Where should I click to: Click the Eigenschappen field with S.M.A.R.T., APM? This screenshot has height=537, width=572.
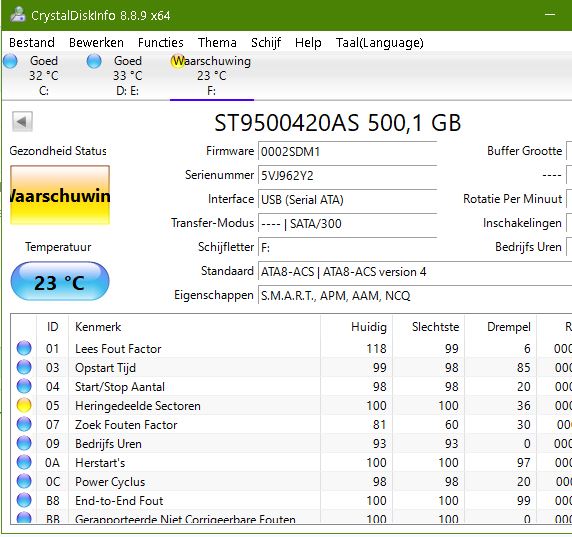415,295
